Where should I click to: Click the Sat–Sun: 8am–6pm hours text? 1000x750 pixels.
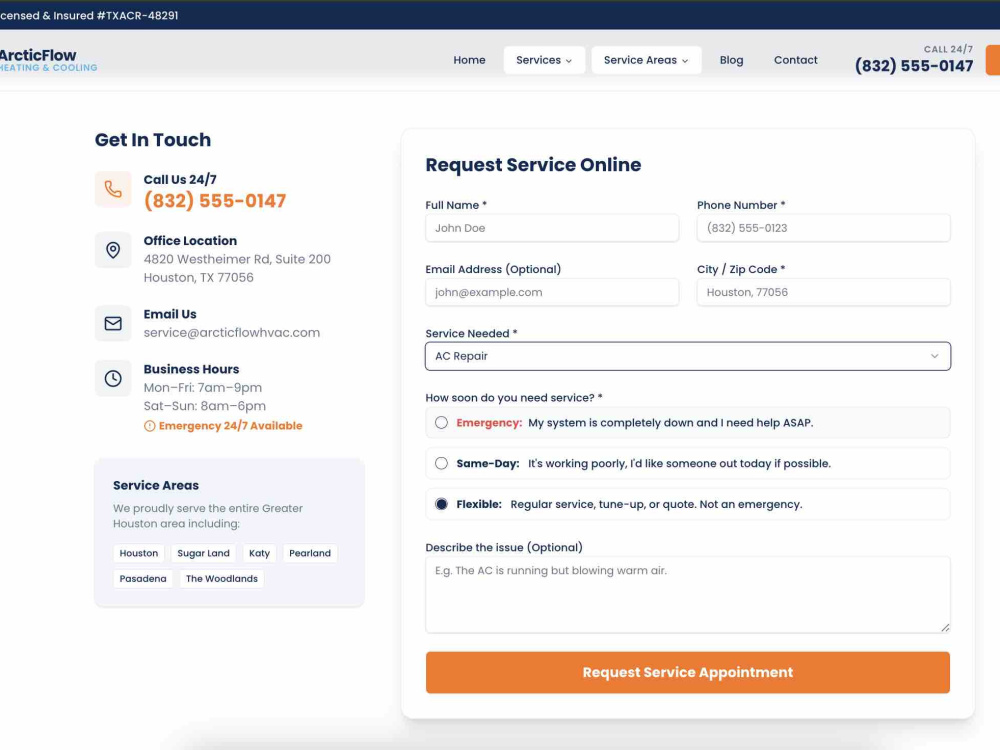[x=205, y=406]
